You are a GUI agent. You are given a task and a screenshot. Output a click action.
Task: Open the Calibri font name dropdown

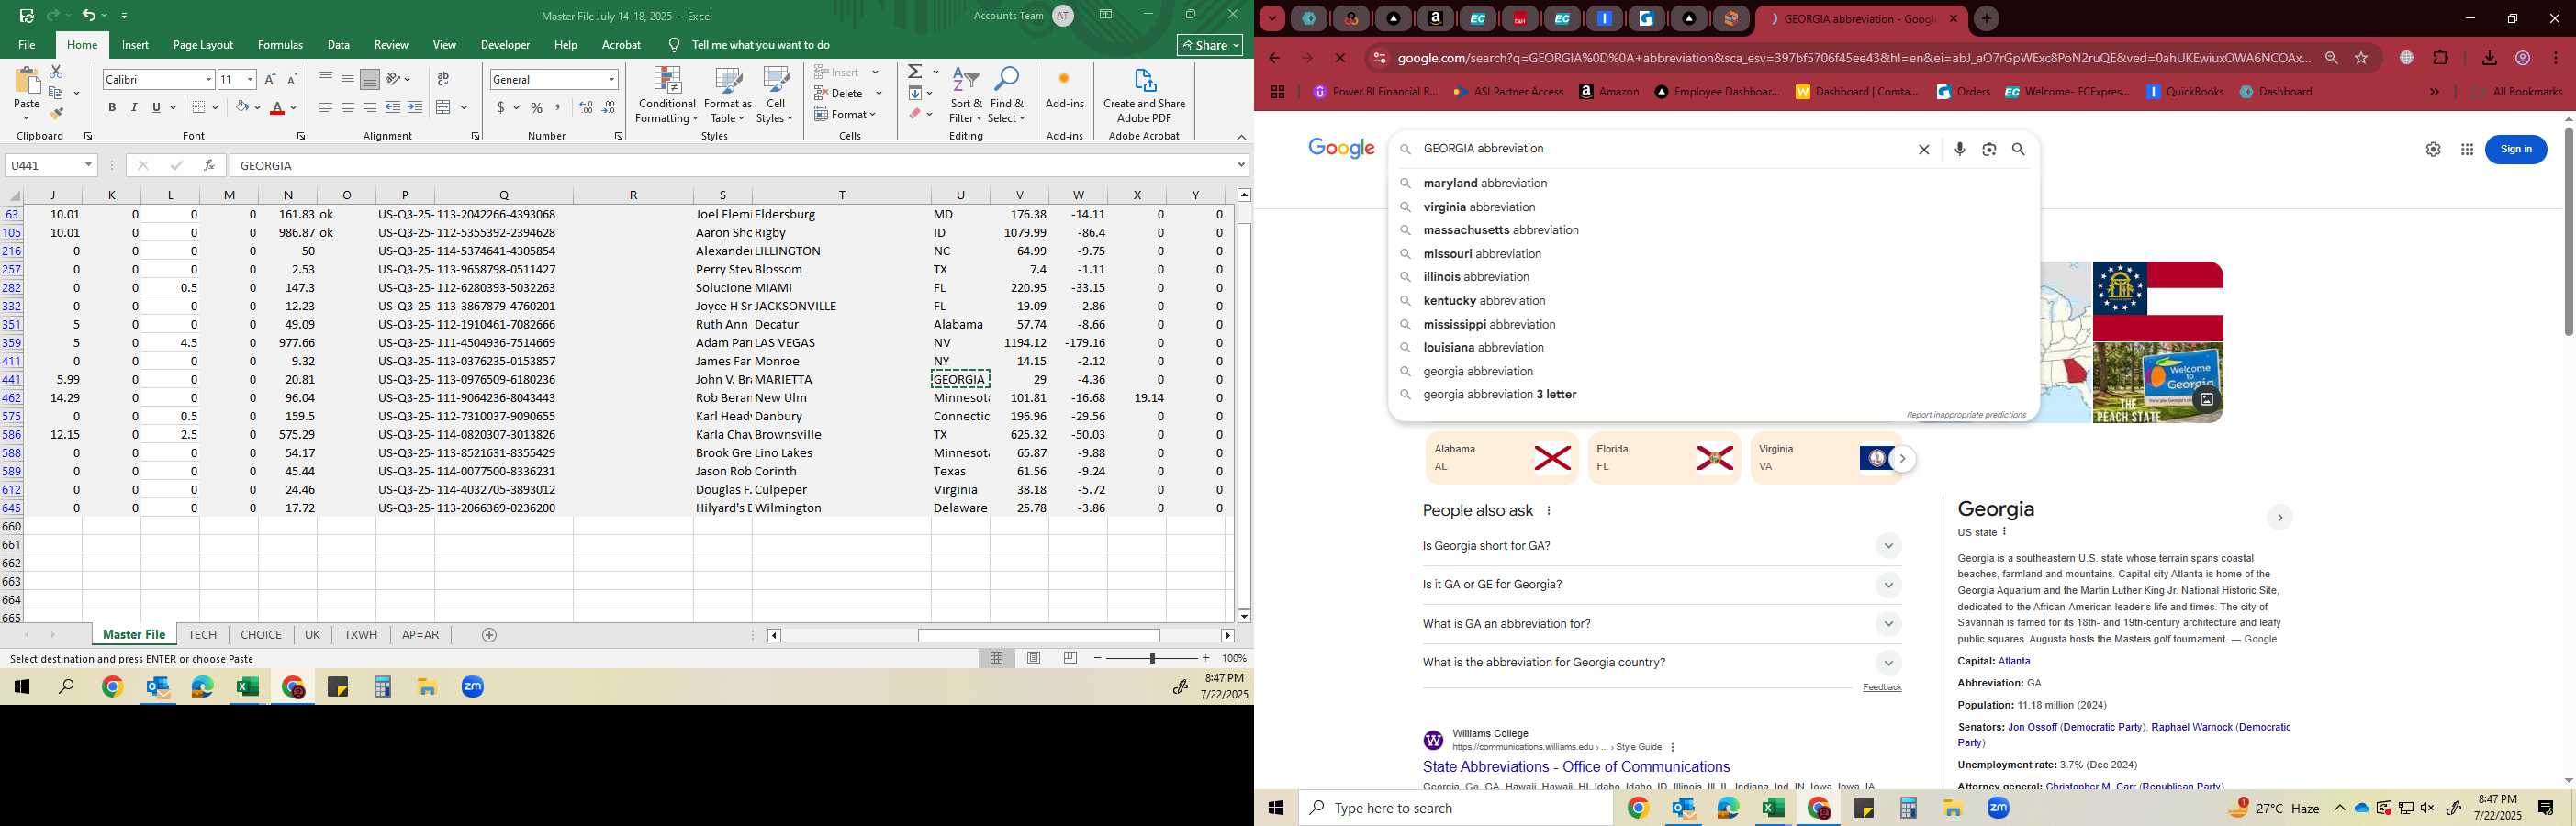pos(208,79)
